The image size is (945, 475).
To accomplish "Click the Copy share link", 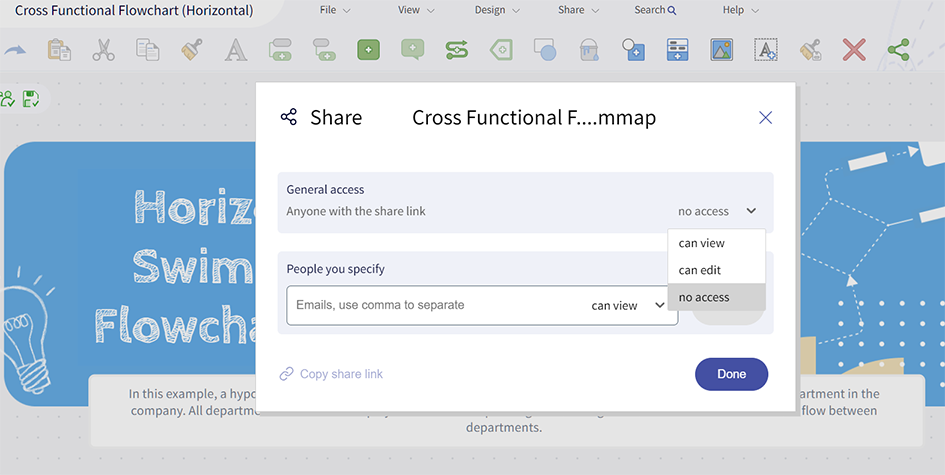I will 331,374.
